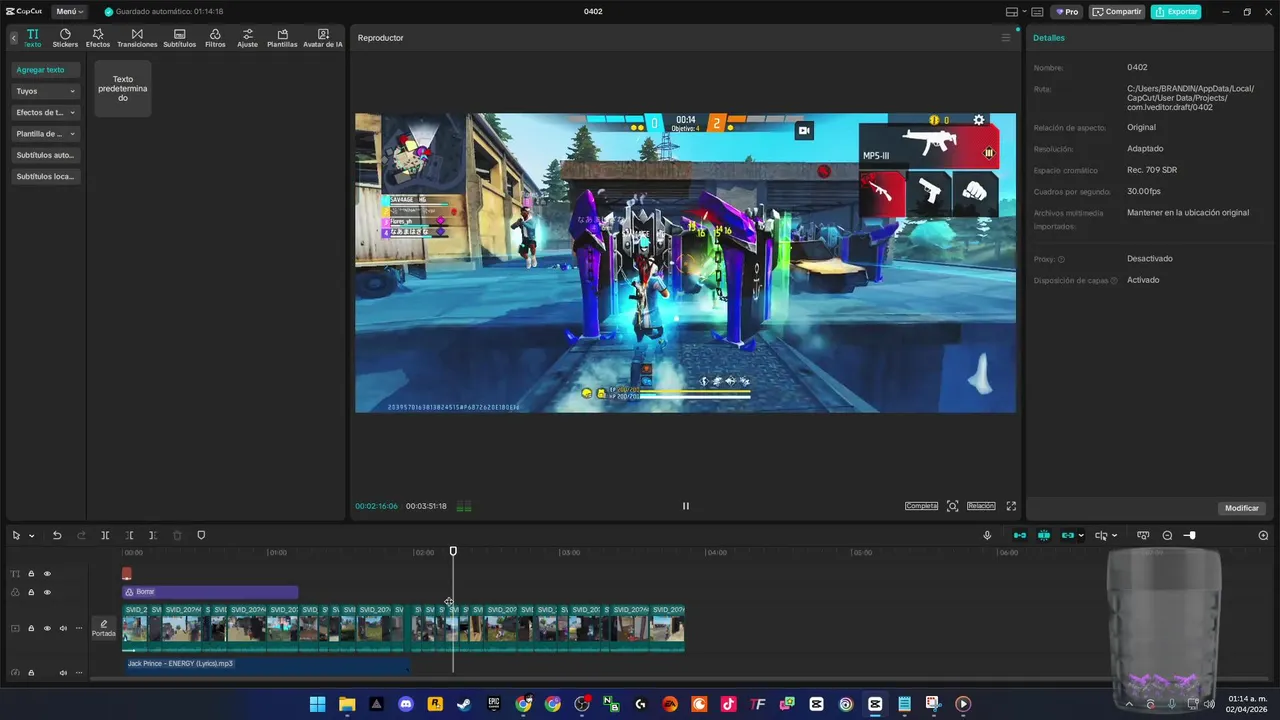1280x720 pixels.
Task: Select the Texto predeterminado thumbnail
Action: [x=123, y=88]
